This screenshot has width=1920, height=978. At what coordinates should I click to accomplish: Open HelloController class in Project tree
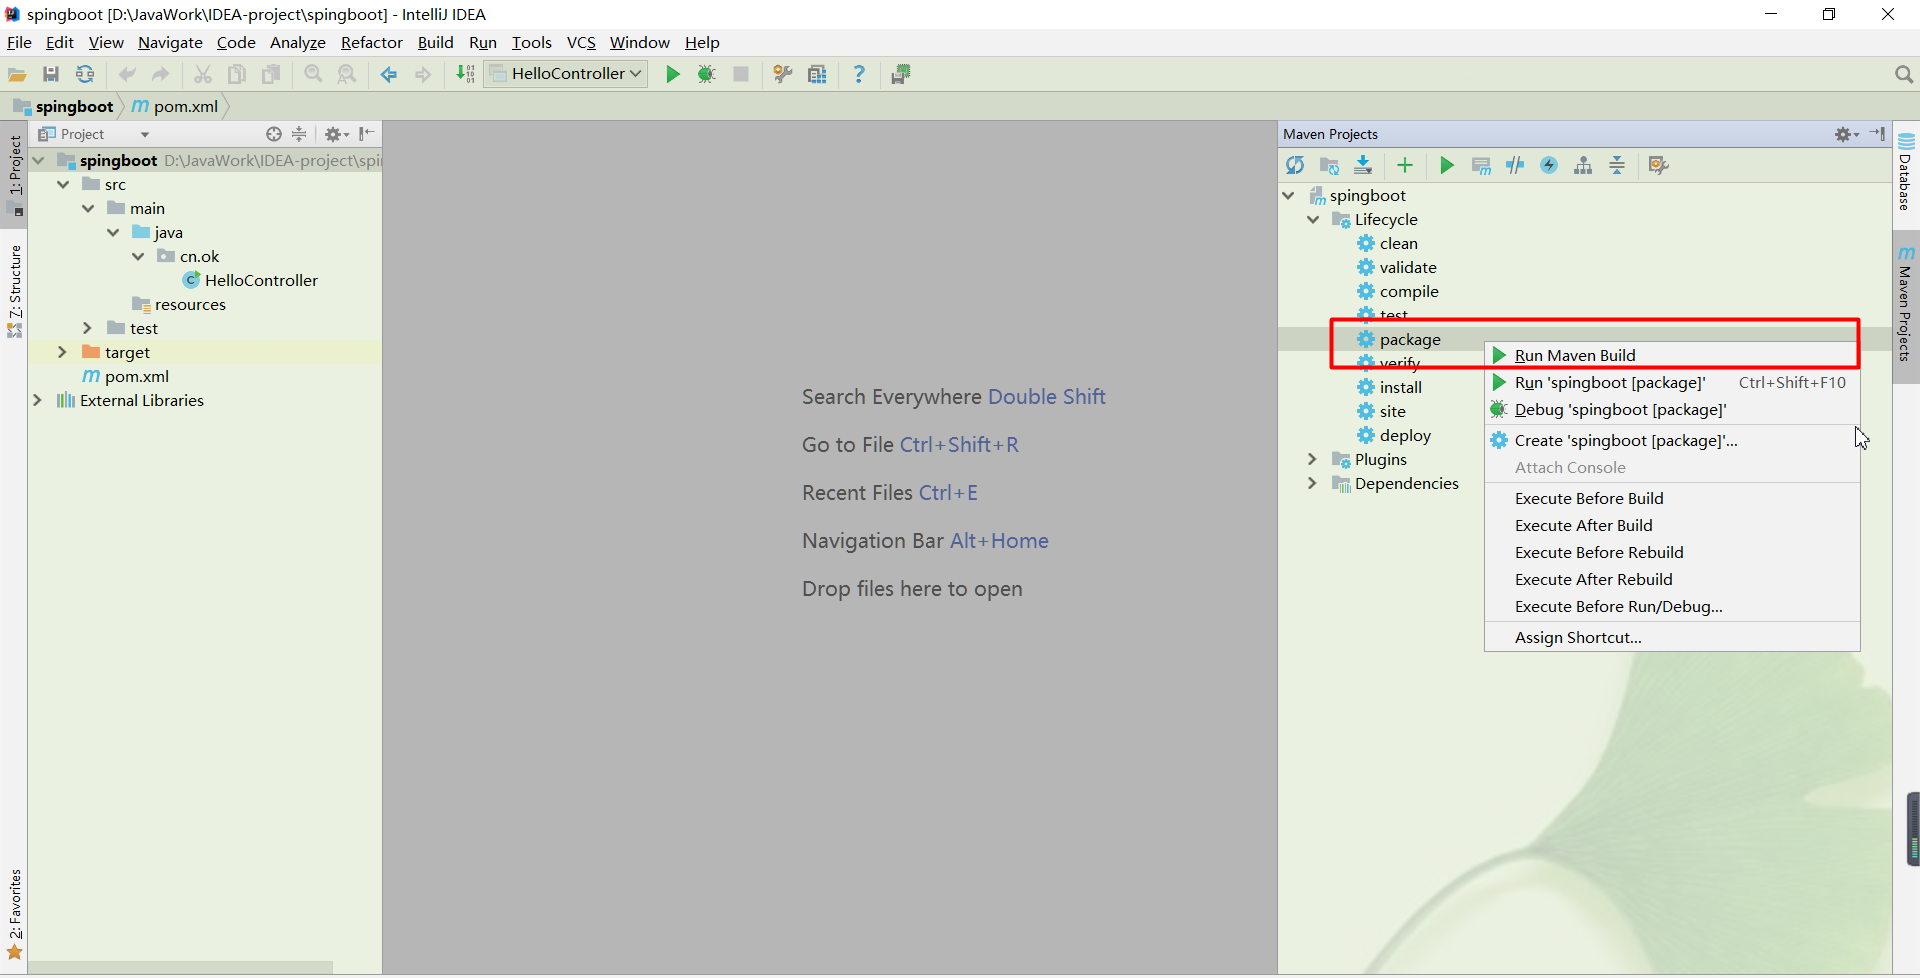[x=261, y=280]
